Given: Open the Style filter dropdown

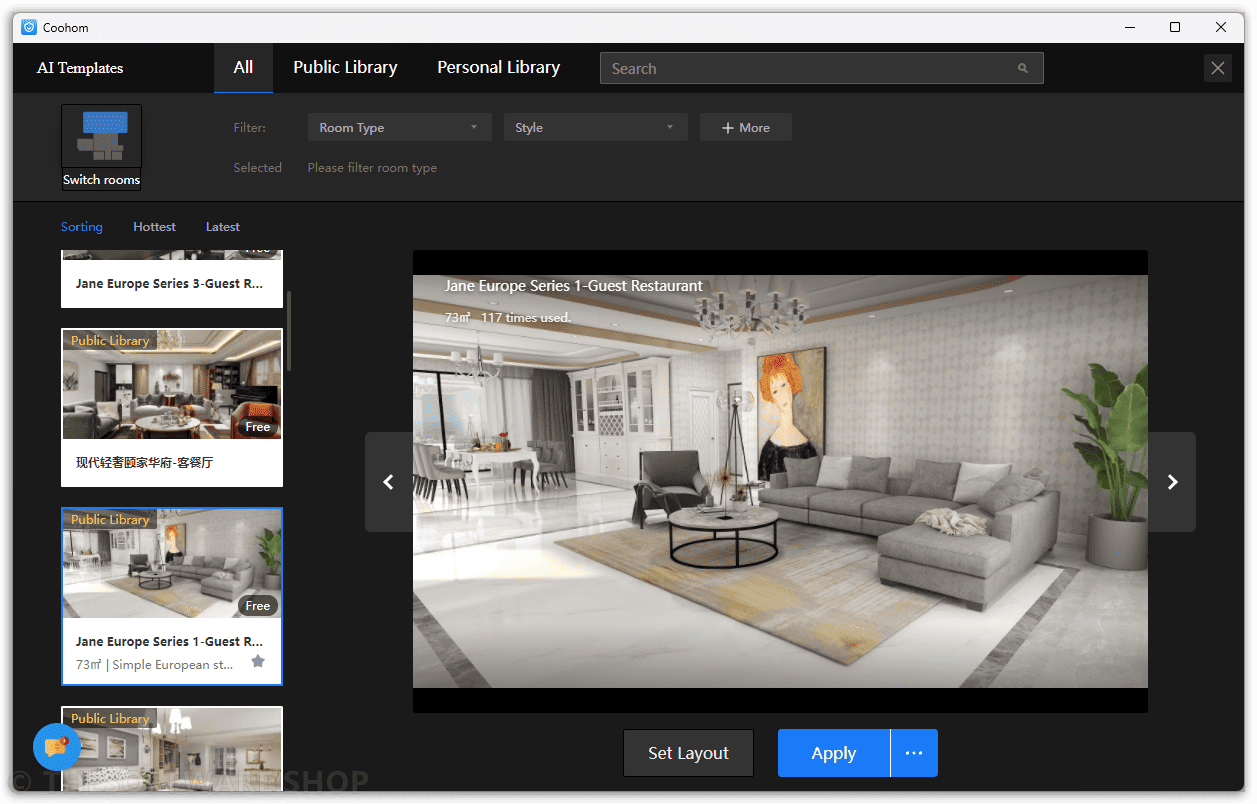Looking at the screenshot, I should (x=595, y=127).
